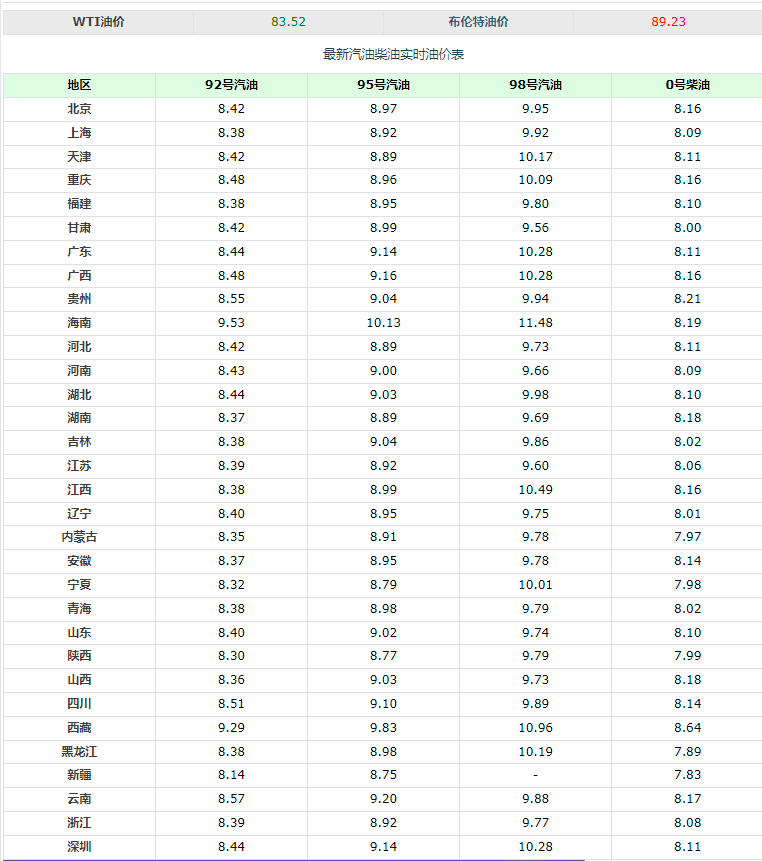Image resolution: width=762 pixels, height=861 pixels.
Task: Click the 新疆 98号汽油 dash cell
Action: coord(535,775)
